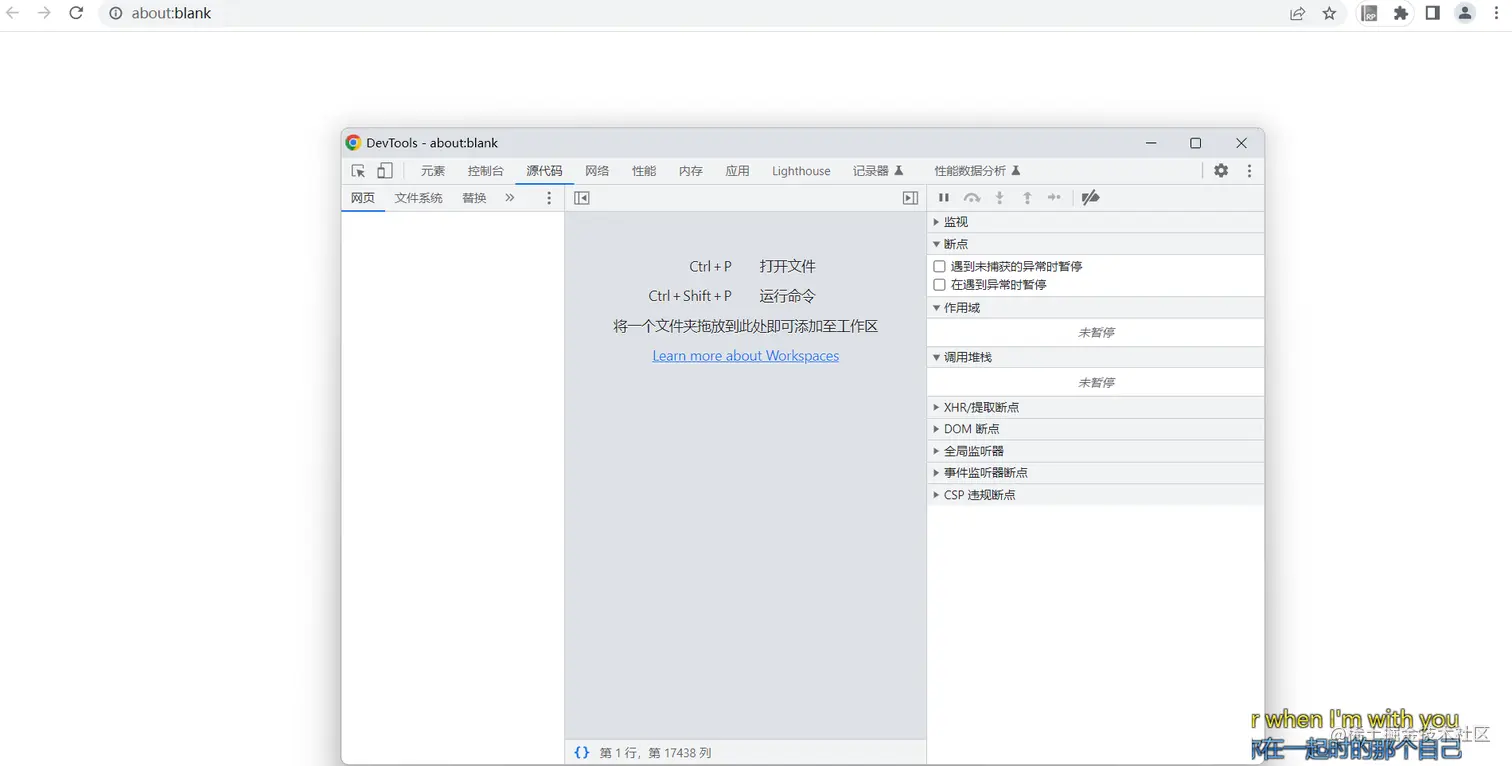1512x766 pixels.
Task: Pause script execution button
Action: [943, 198]
